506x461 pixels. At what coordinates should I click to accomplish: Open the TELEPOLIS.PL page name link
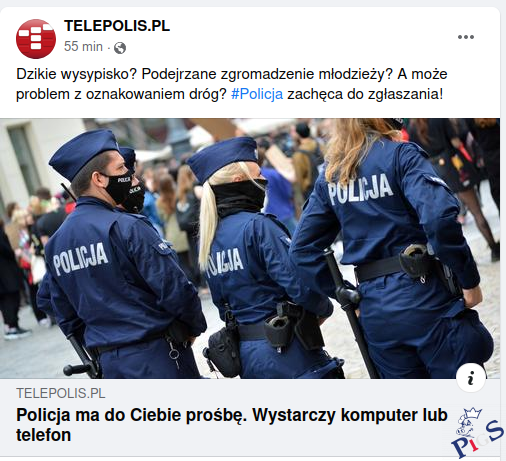[x=117, y=26]
